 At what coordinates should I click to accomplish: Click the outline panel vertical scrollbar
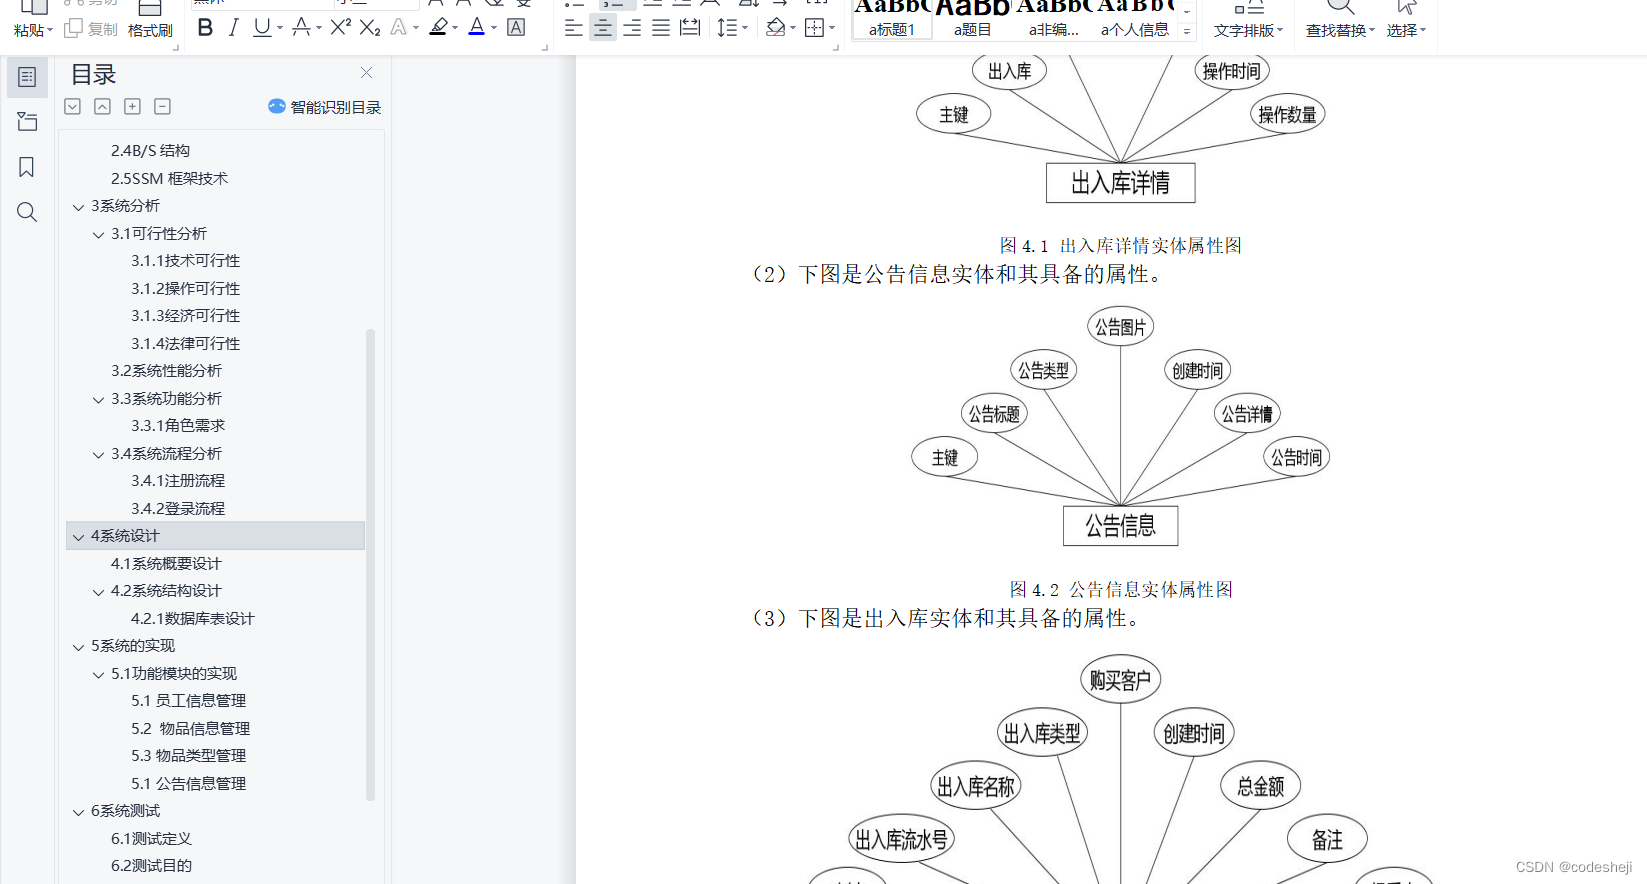tap(370, 565)
